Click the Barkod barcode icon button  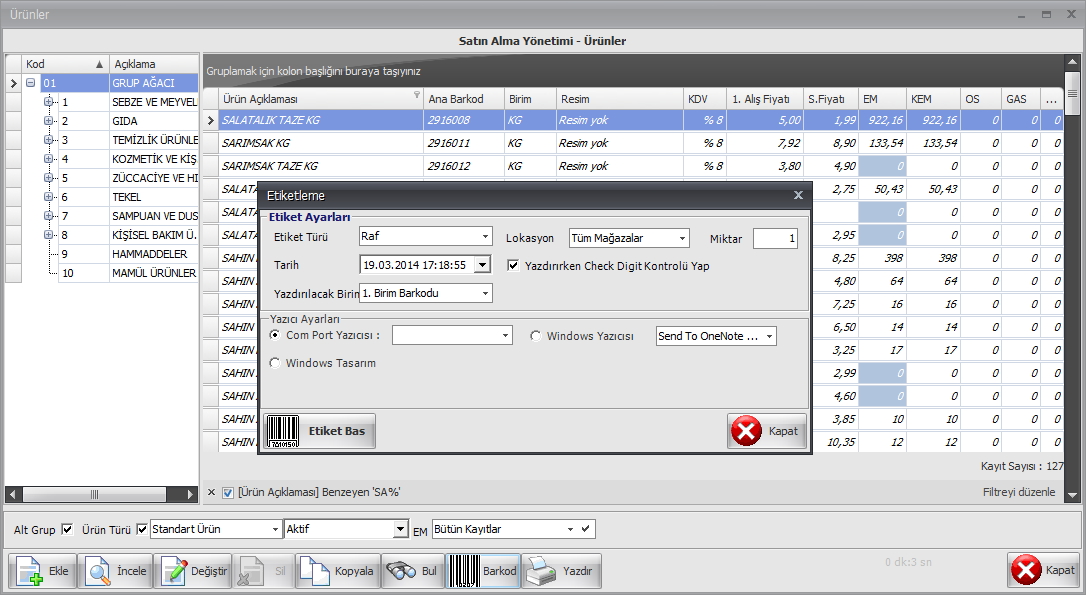482,571
